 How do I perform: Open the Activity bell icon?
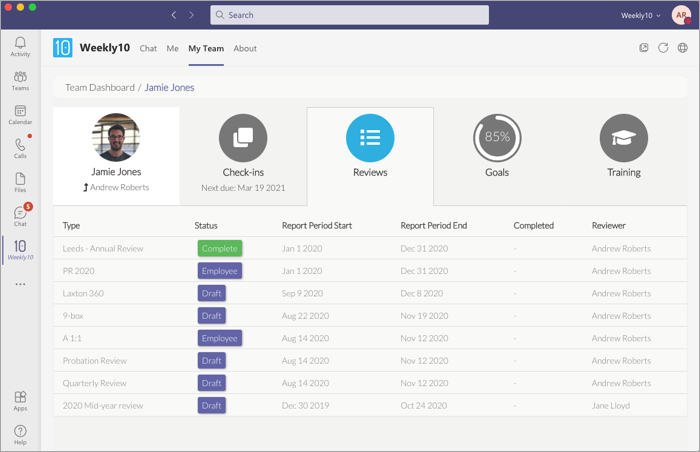[20, 46]
